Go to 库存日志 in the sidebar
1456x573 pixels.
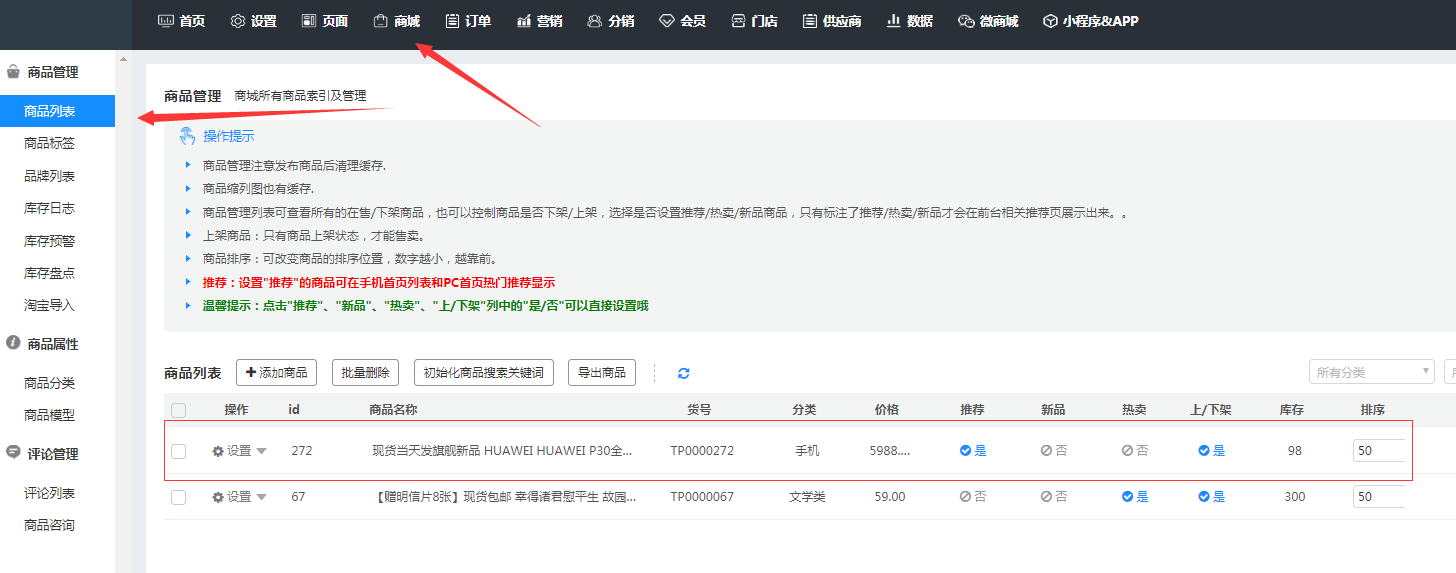pyautogui.click(x=49, y=208)
